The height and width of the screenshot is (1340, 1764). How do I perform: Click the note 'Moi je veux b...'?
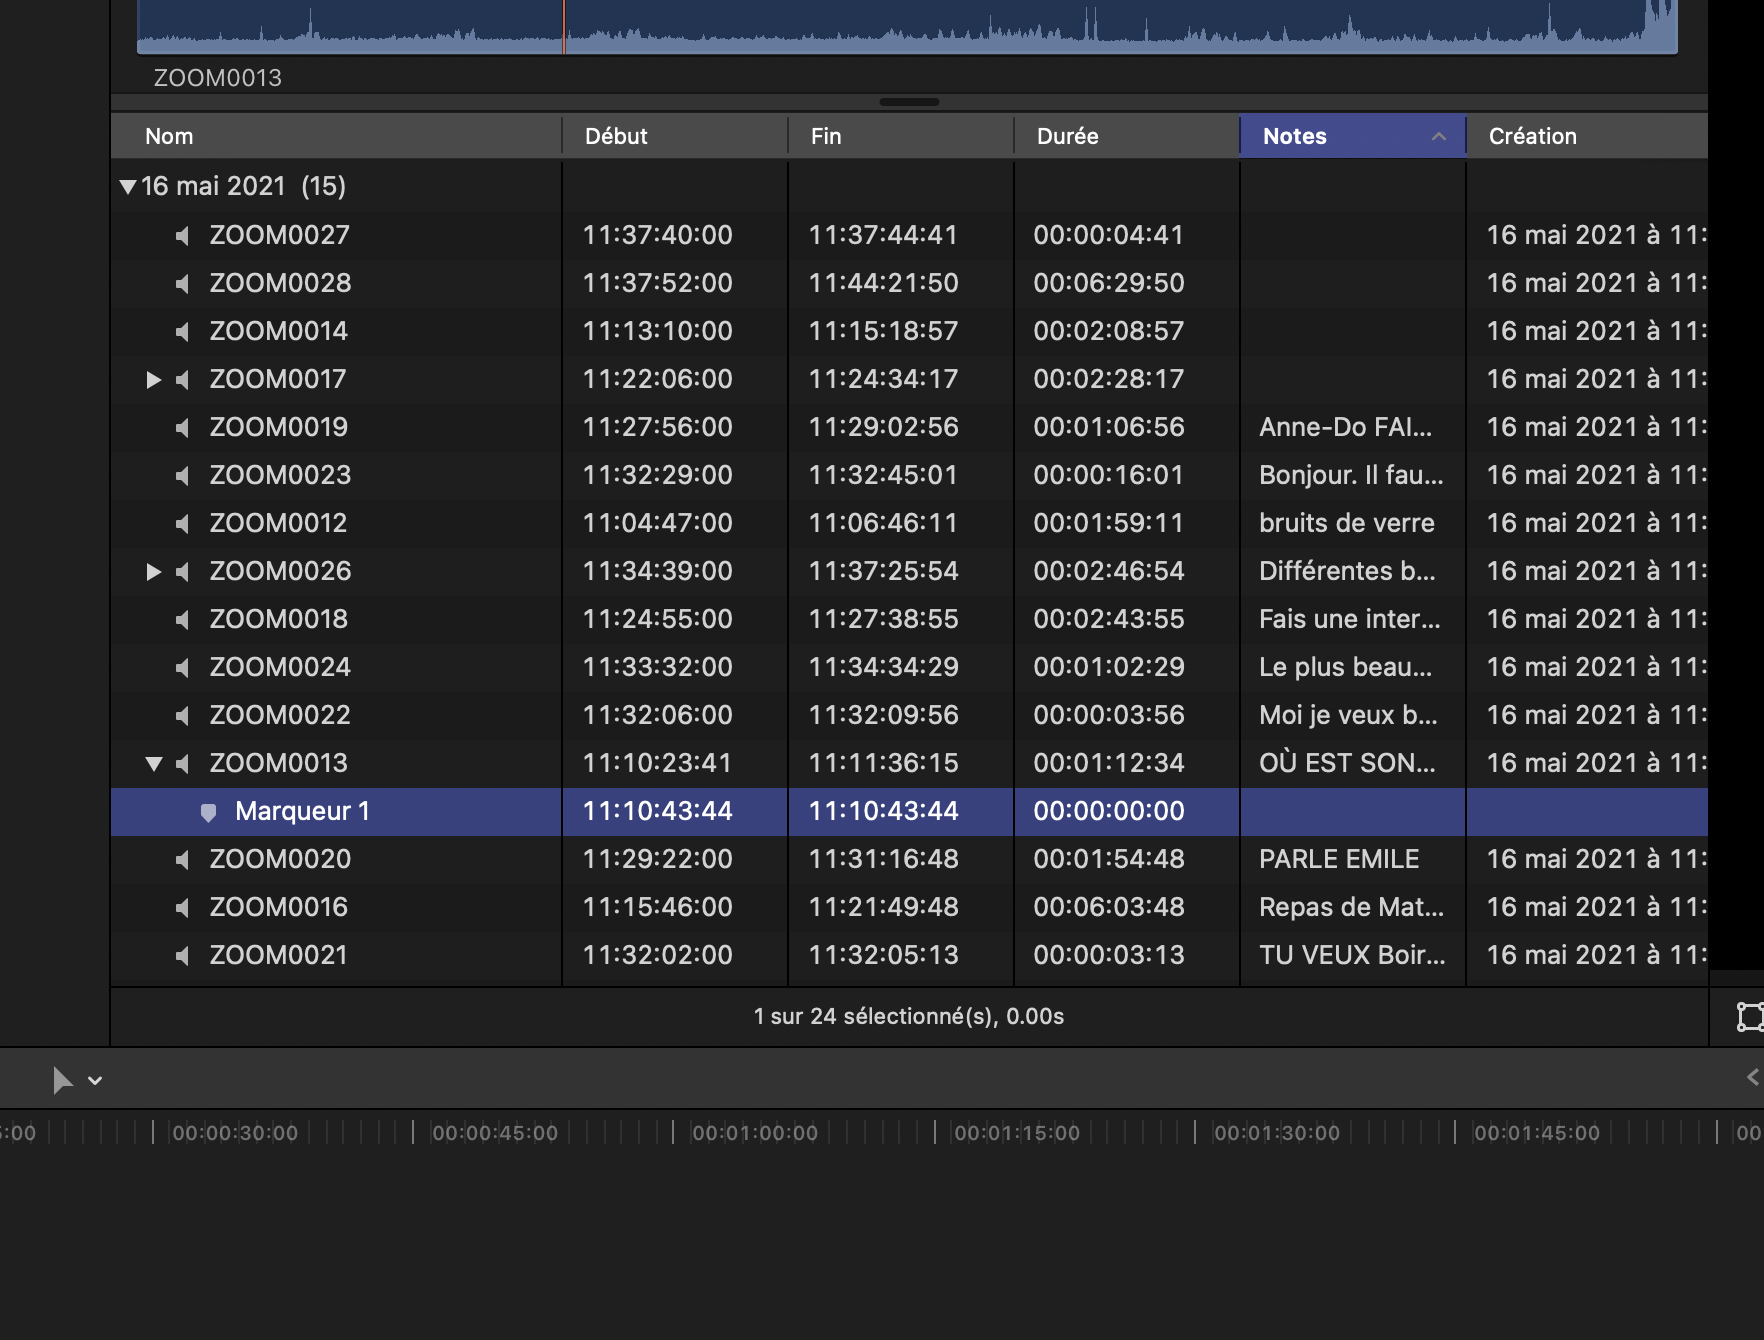coord(1349,716)
